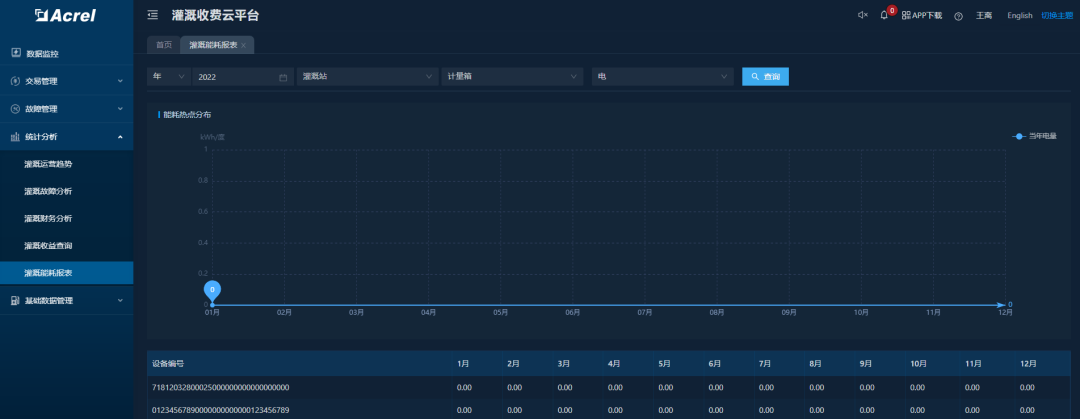
Task: Open the 计量箱 dropdown
Action: tap(512, 76)
